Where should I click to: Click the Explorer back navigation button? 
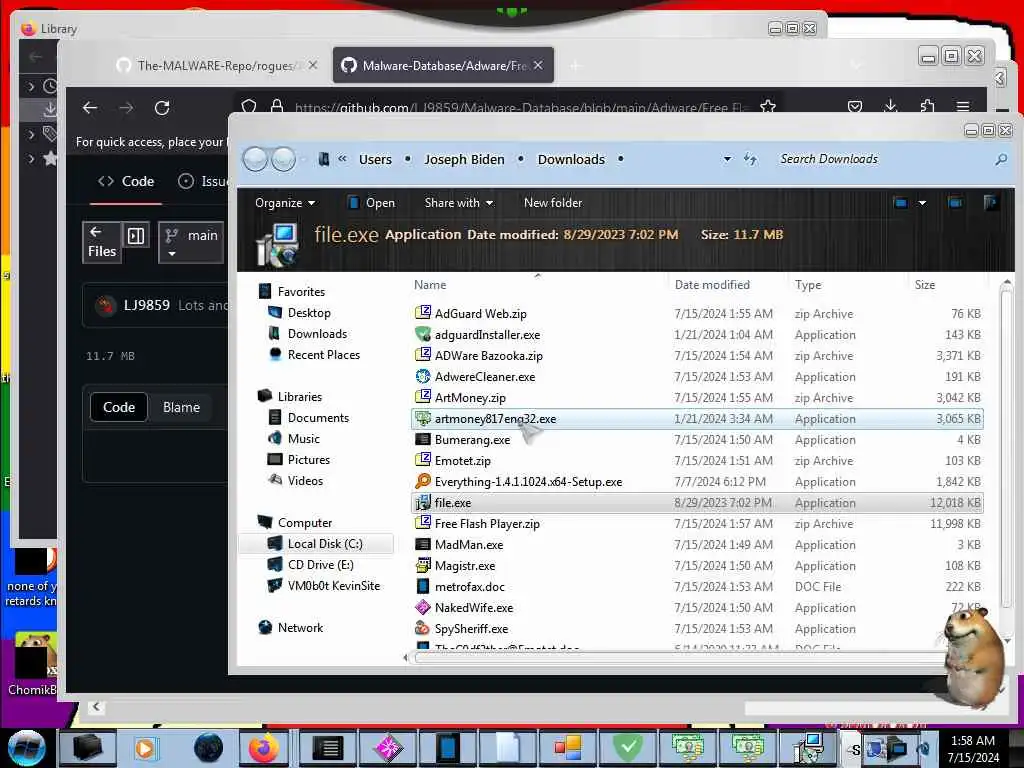pyautogui.click(x=255, y=159)
